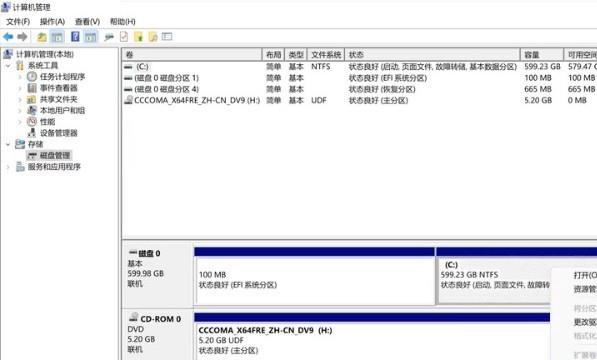Click the checkmark document toolbar icon
This screenshot has width=597, height=360.
tap(124, 37)
